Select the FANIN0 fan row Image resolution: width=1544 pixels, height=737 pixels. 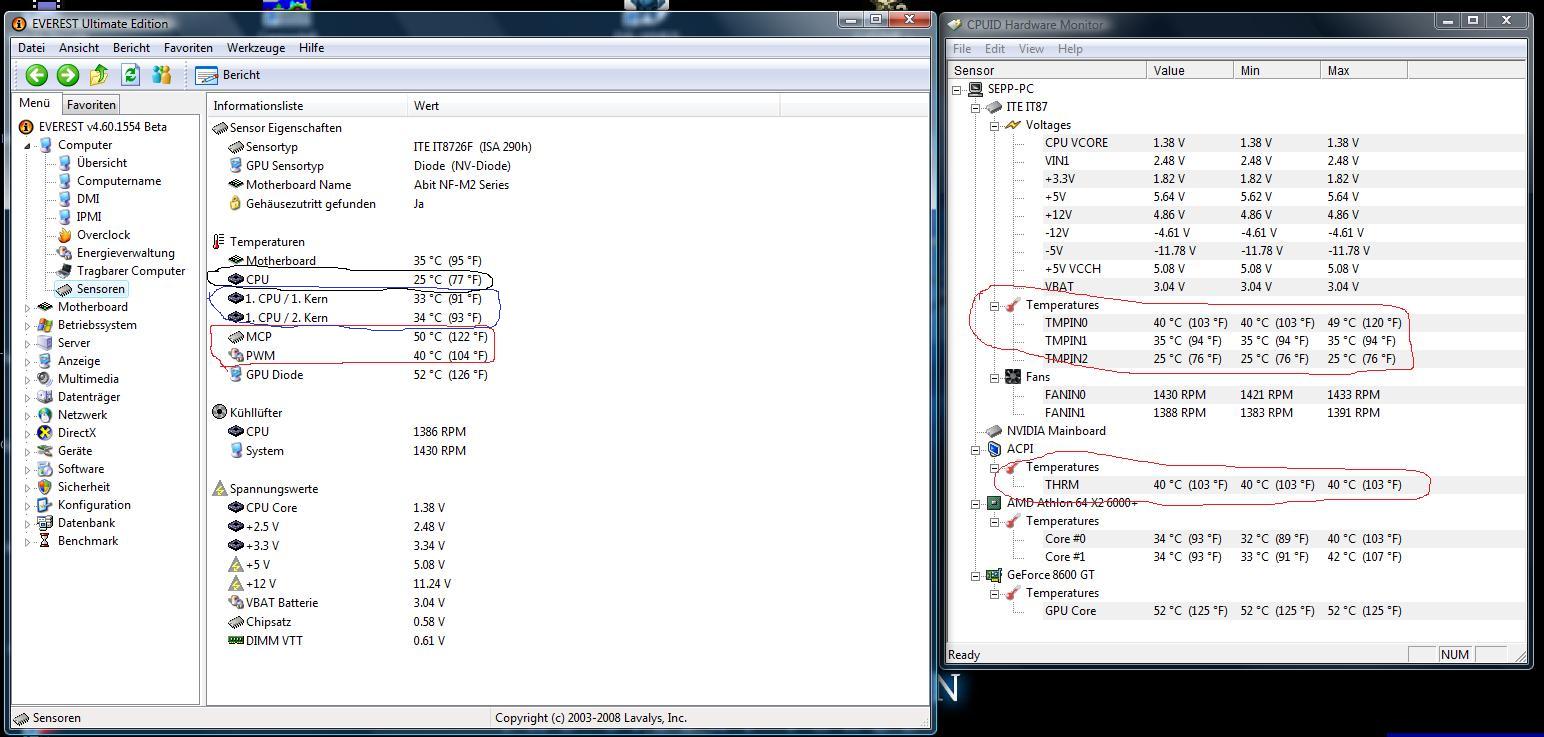[1283, 395]
